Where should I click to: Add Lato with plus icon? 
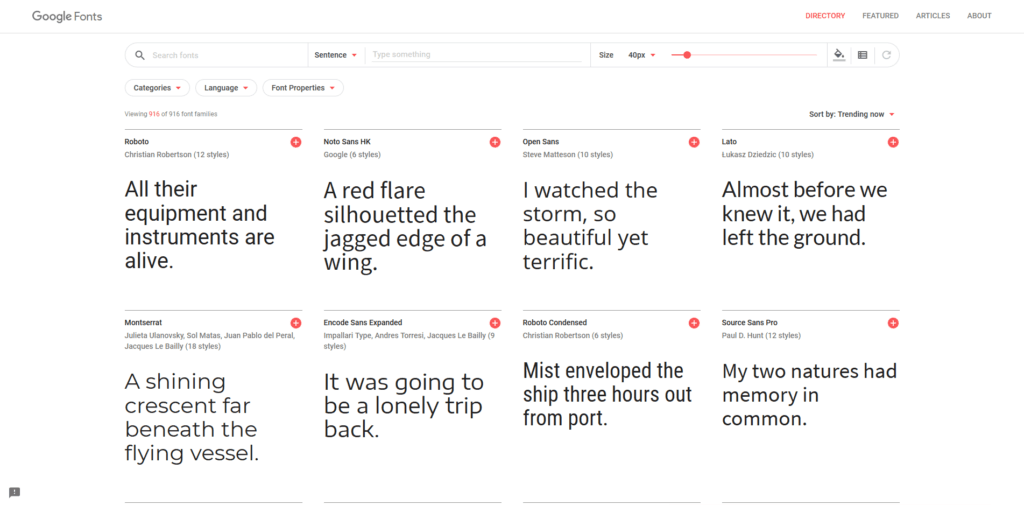893,142
